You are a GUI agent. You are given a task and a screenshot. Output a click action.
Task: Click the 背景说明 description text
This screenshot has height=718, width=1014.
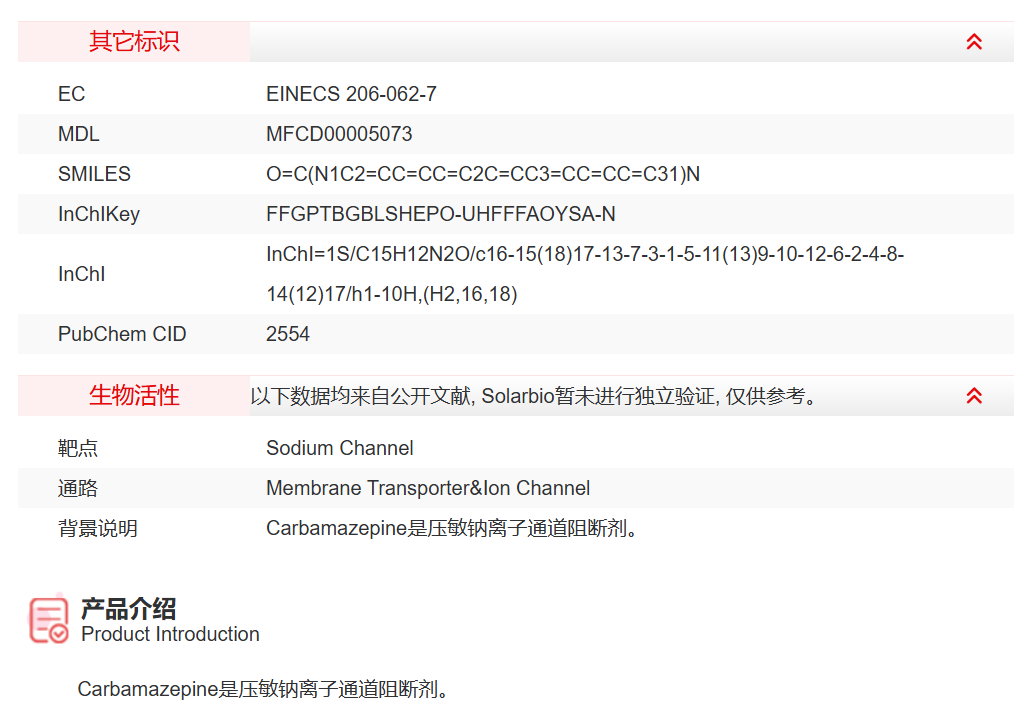point(451,528)
